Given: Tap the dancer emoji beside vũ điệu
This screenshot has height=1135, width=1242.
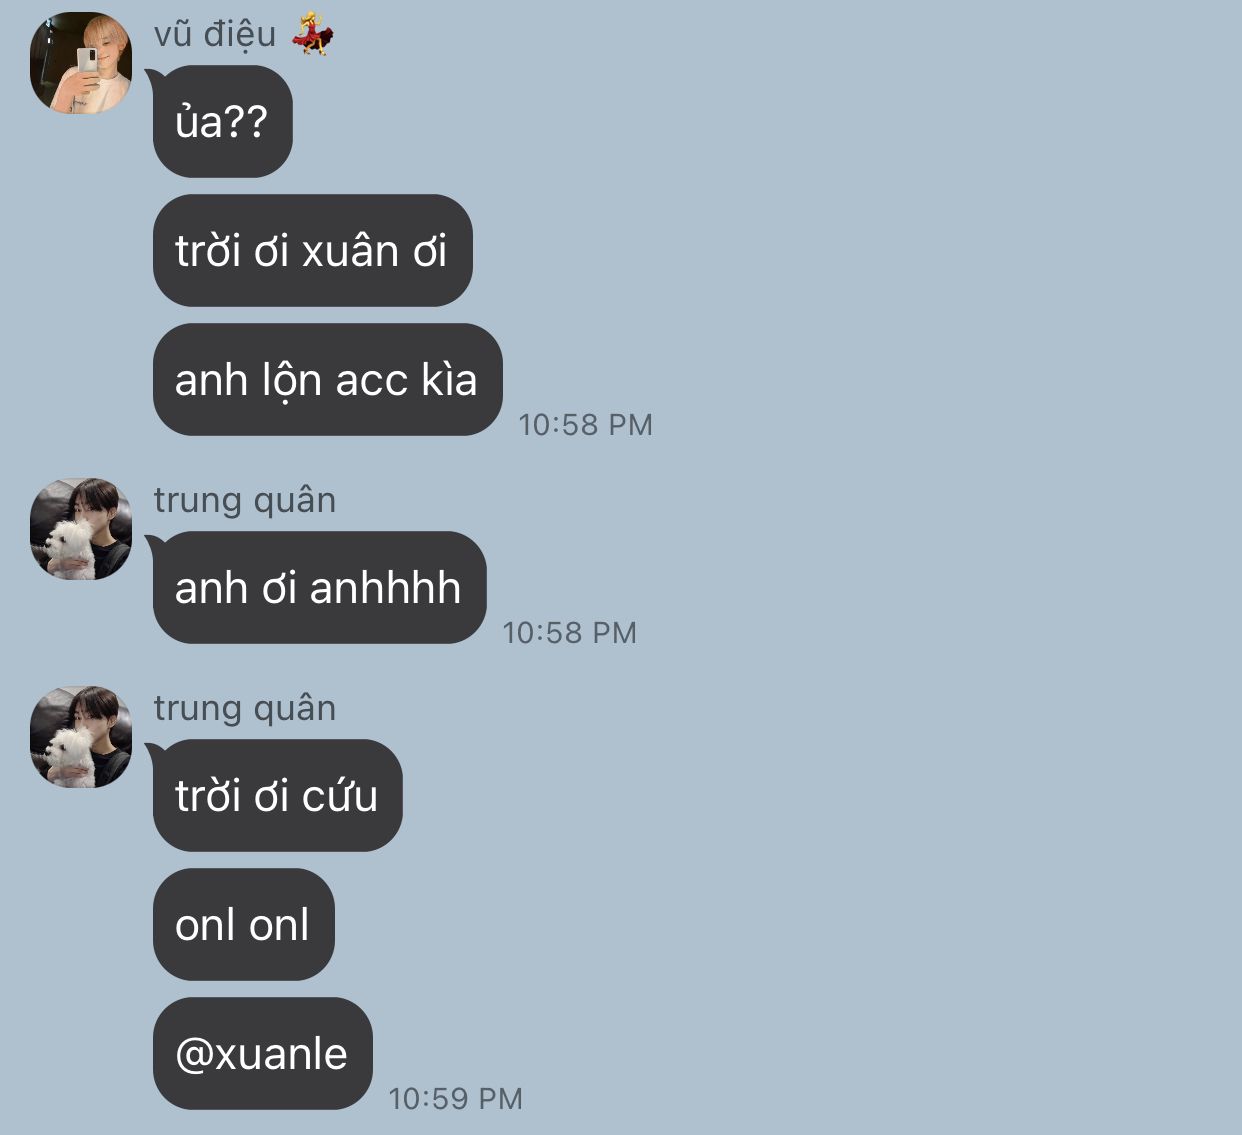Looking at the screenshot, I should [x=312, y=34].
